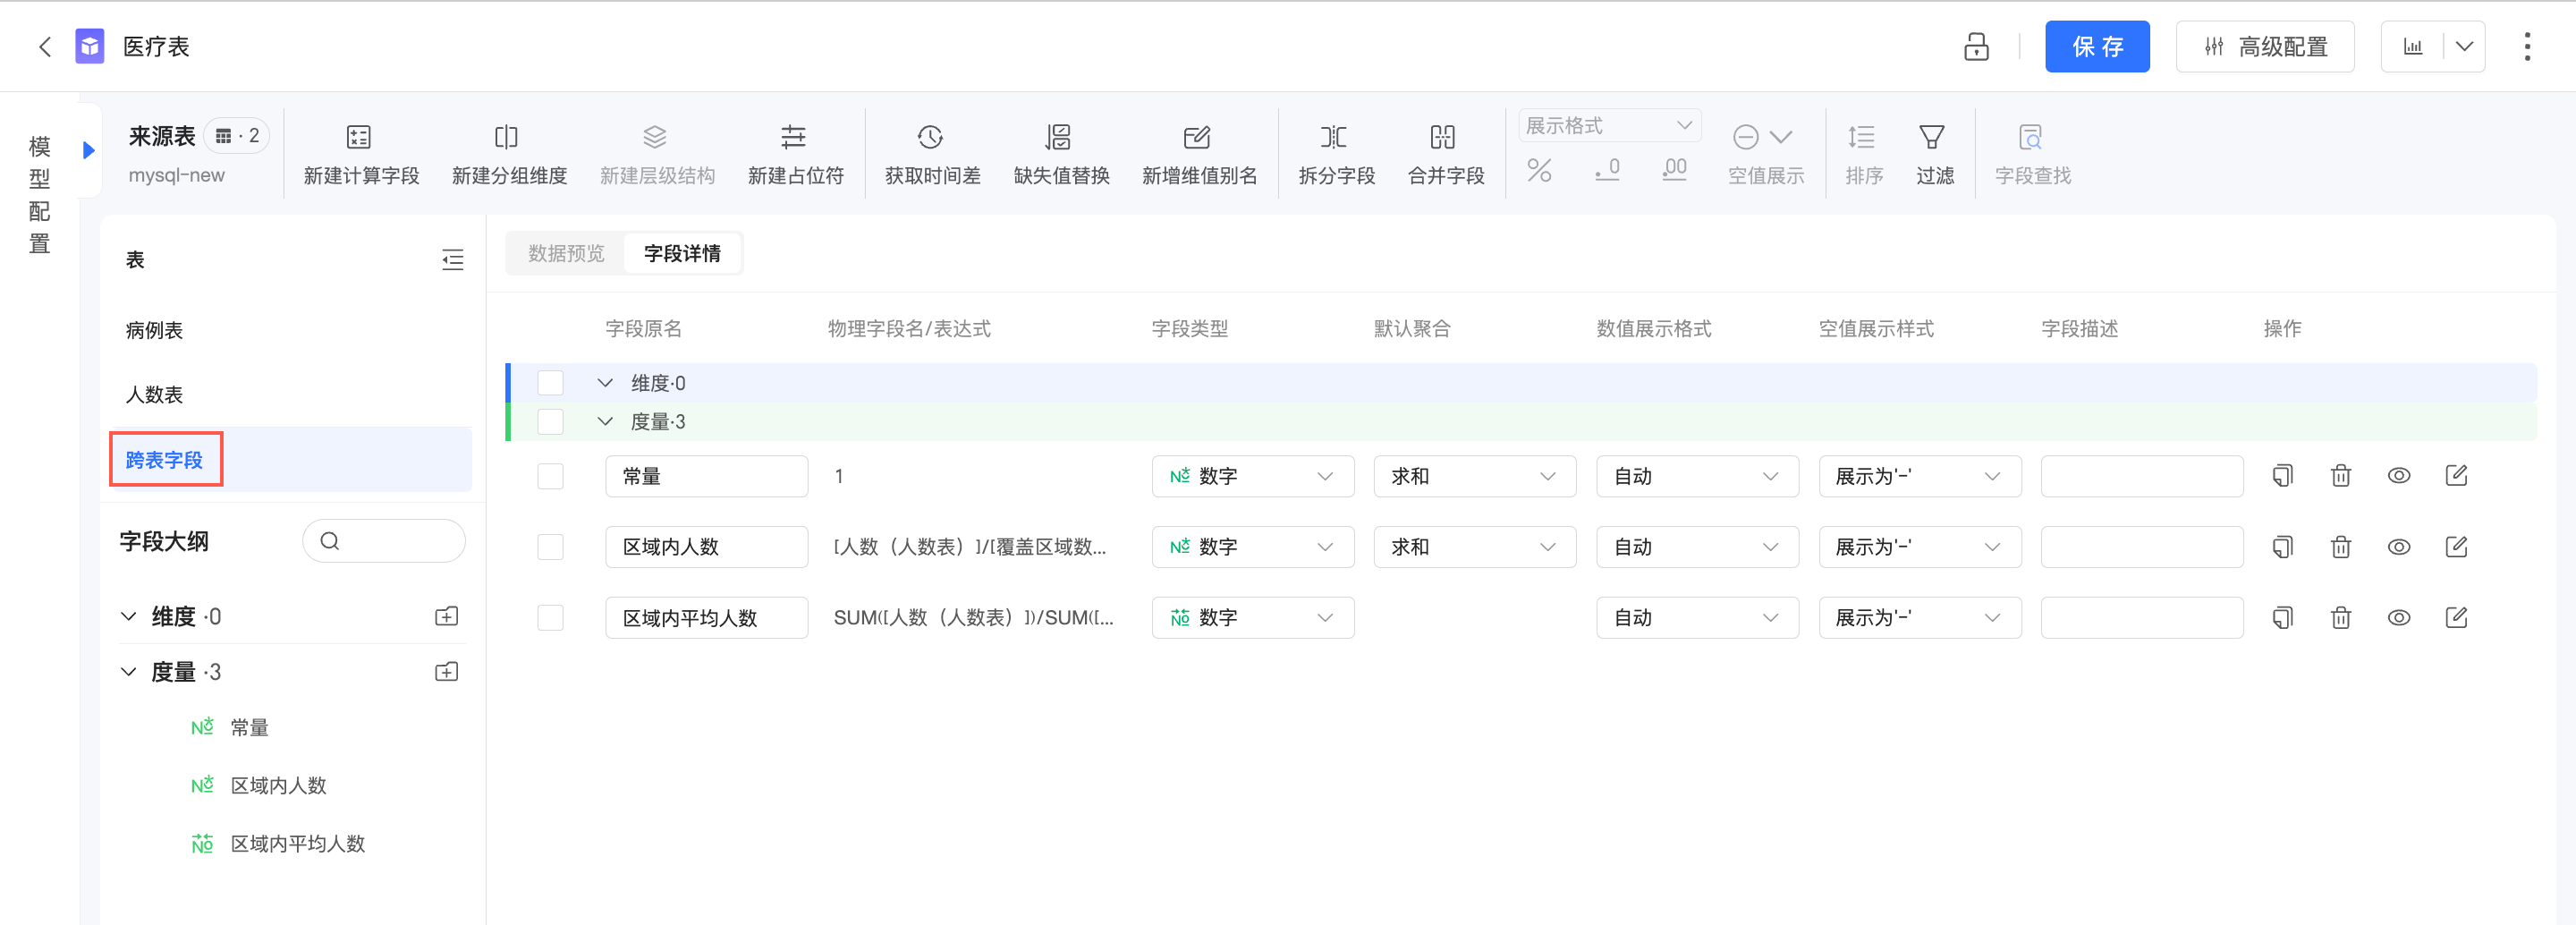Select 常量 in field outline
The width and height of the screenshot is (2576, 925).
pos(249,728)
